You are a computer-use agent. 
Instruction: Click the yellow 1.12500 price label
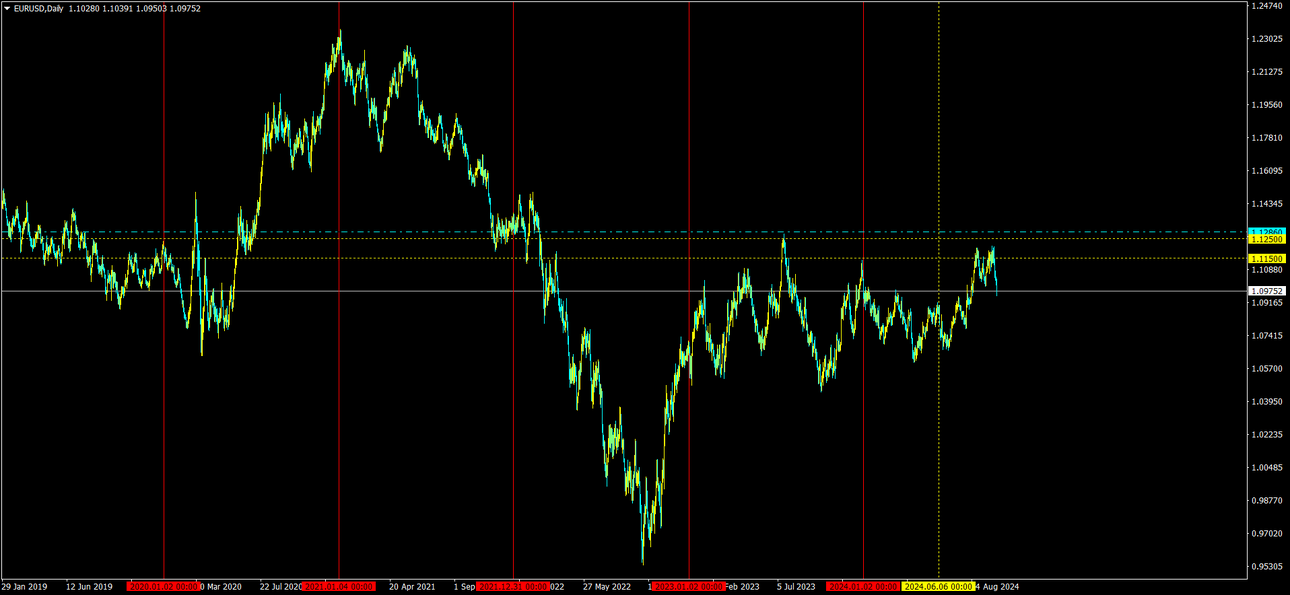[1266, 240]
